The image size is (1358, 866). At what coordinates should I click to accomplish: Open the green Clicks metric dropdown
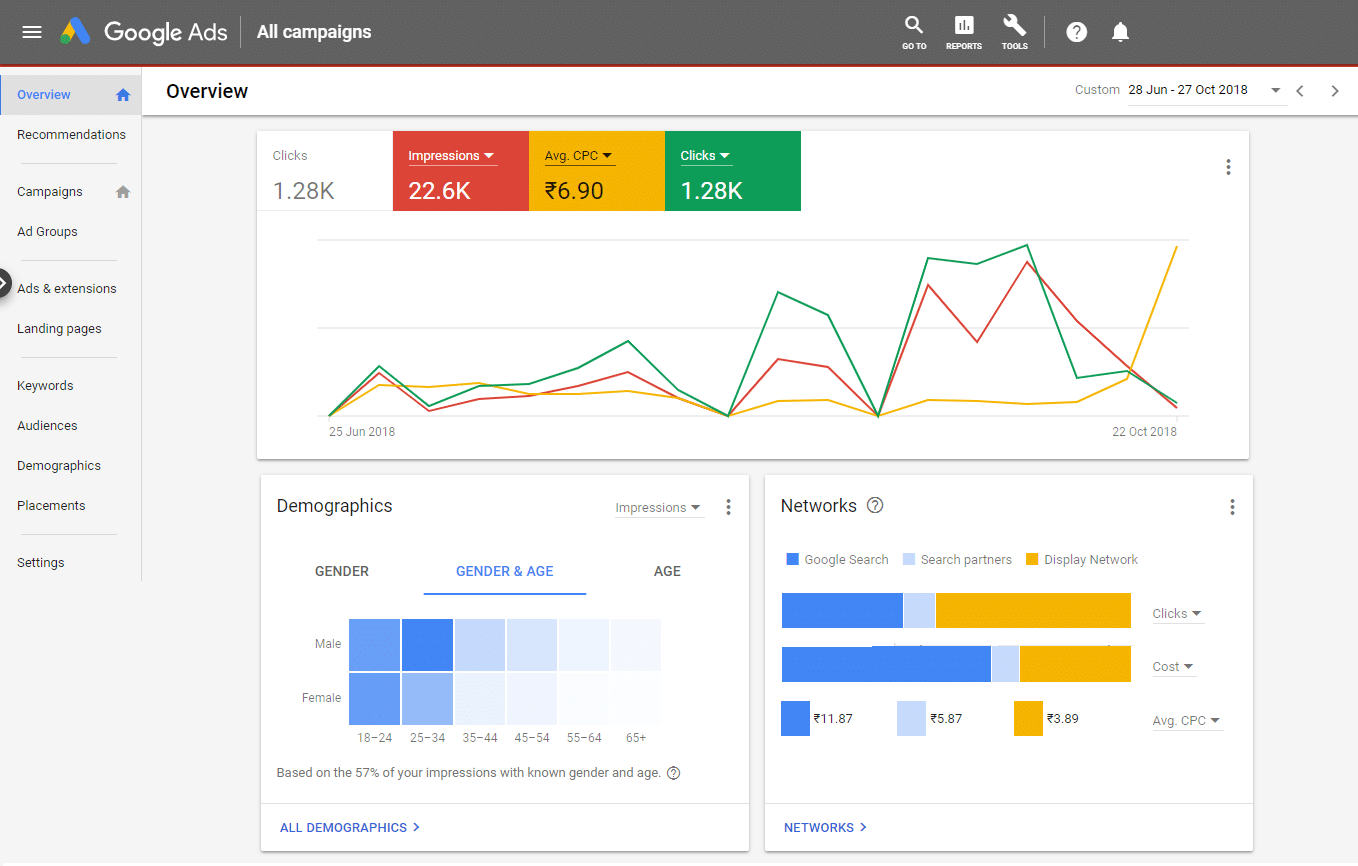[x=705, y=156]
